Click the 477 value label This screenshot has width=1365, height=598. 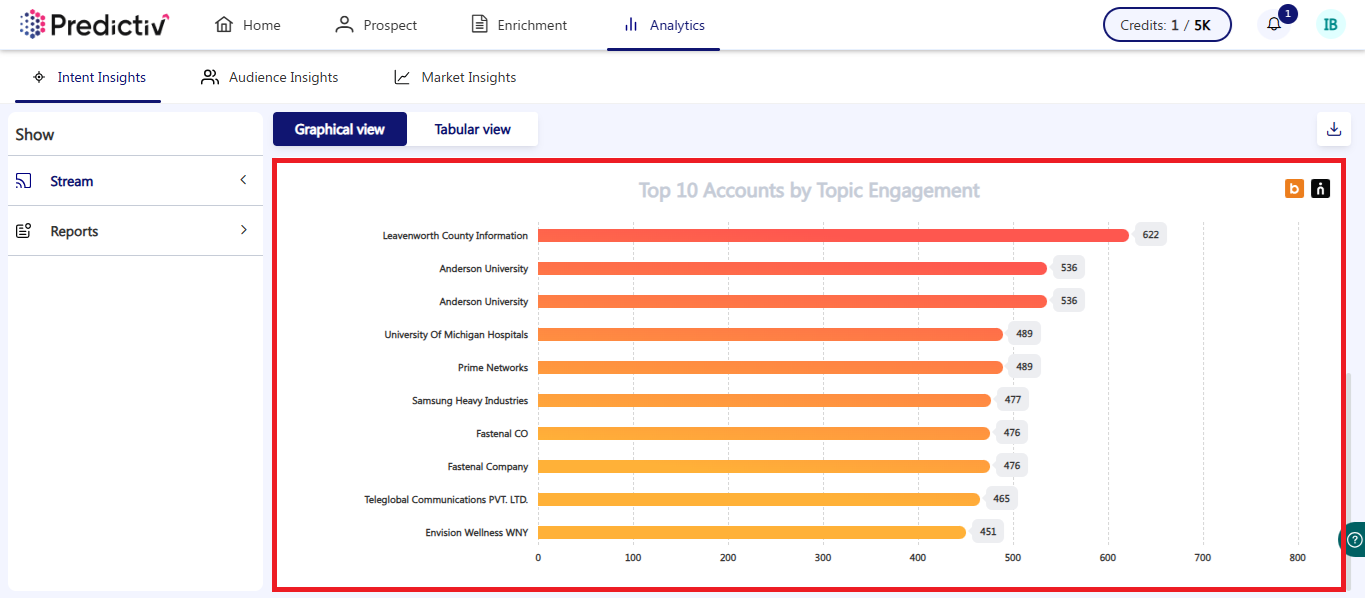(1013, 400)
